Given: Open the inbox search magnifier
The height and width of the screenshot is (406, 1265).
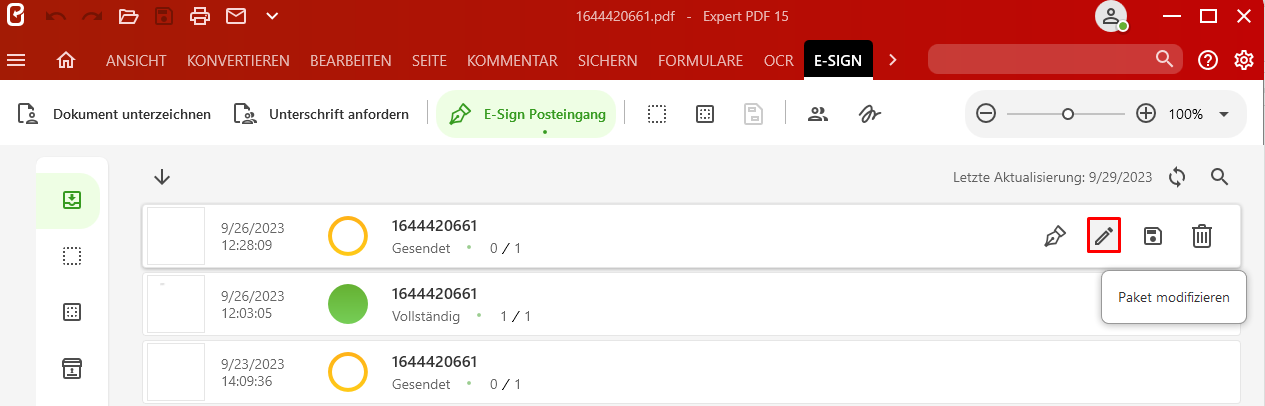Looking at the screenshot, I should 1219,177.
